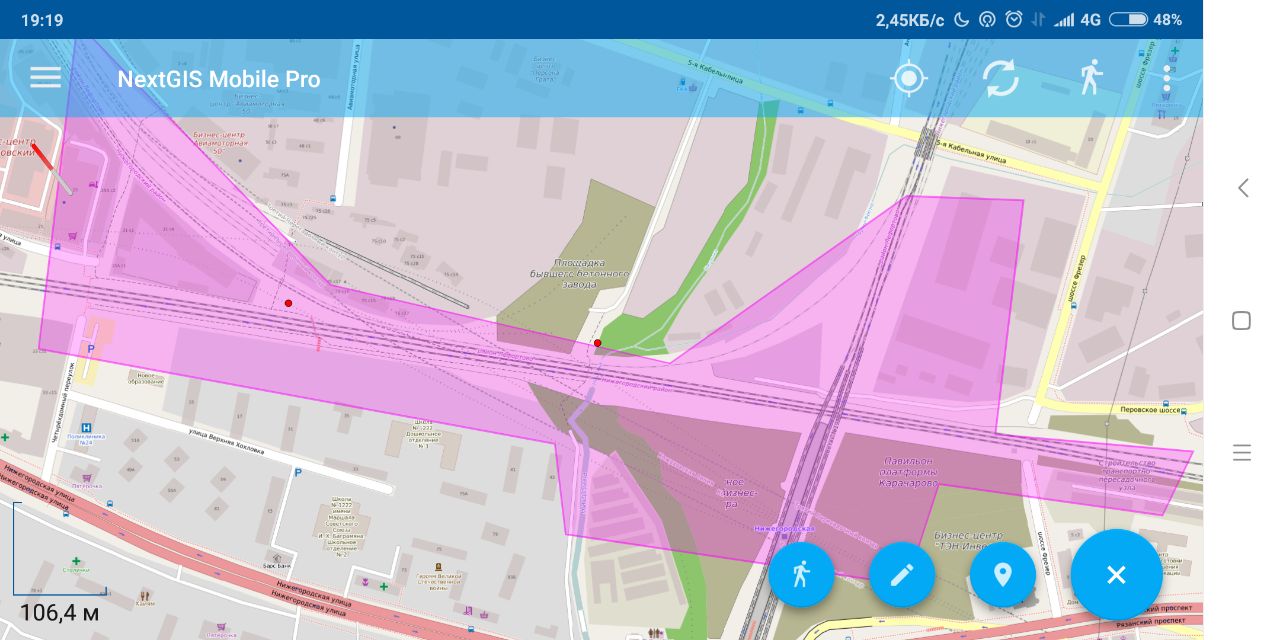Tap the battery indicator in status bar

(x=1128, y=19)
